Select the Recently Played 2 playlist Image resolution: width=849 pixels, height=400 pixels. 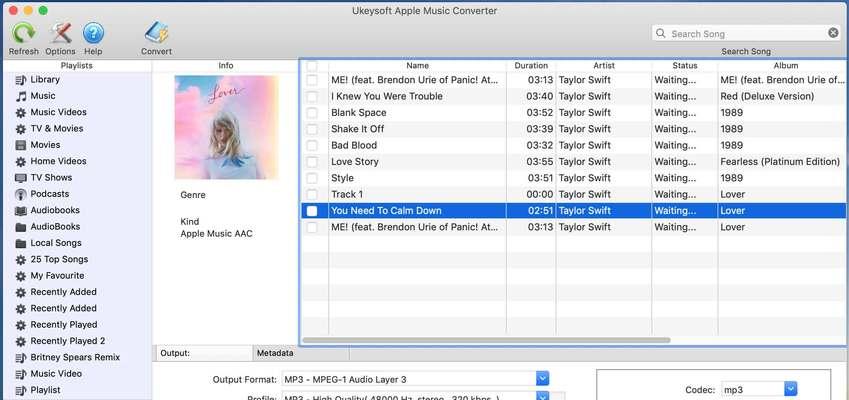pyautogui.click(x=68, y=340)
